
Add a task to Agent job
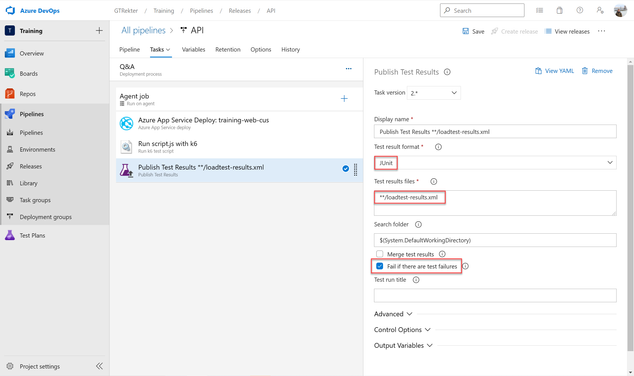(x=344, y=99)
